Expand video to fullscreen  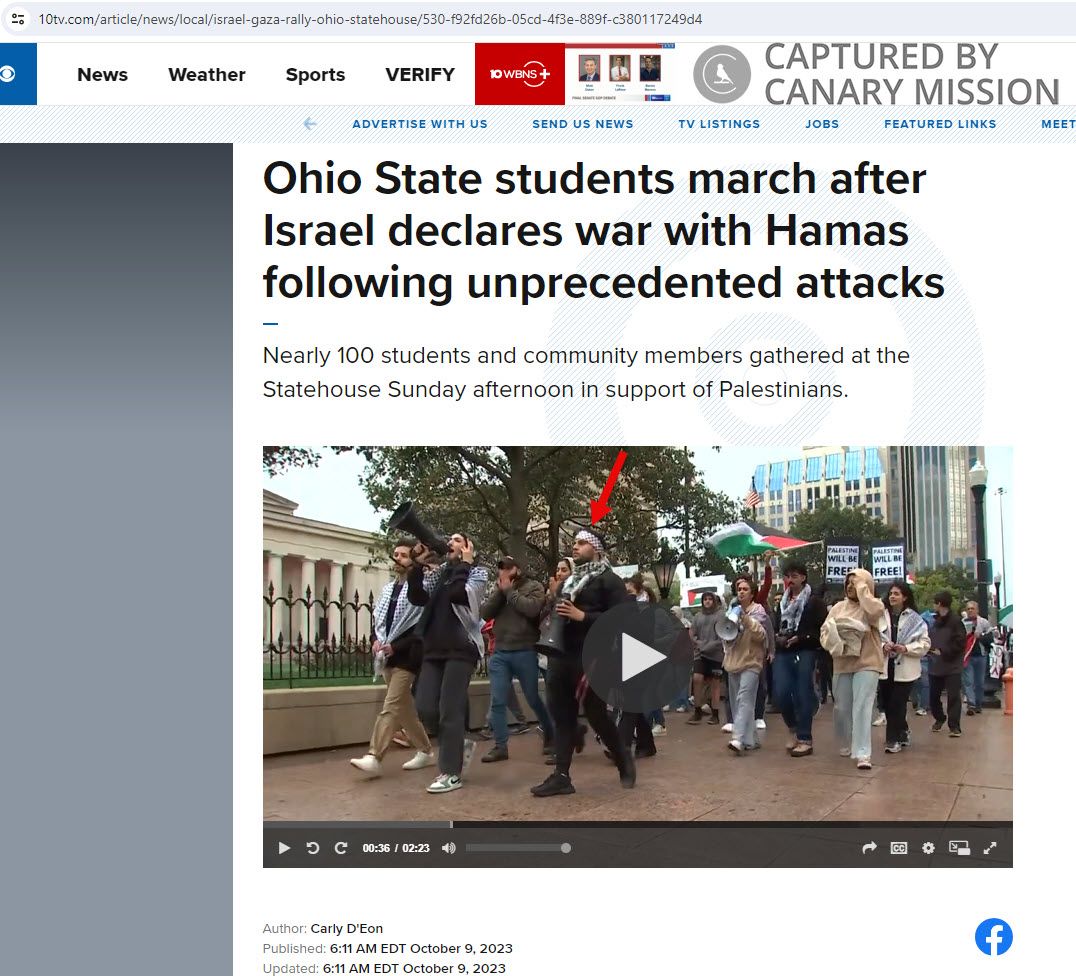[990, 848]
